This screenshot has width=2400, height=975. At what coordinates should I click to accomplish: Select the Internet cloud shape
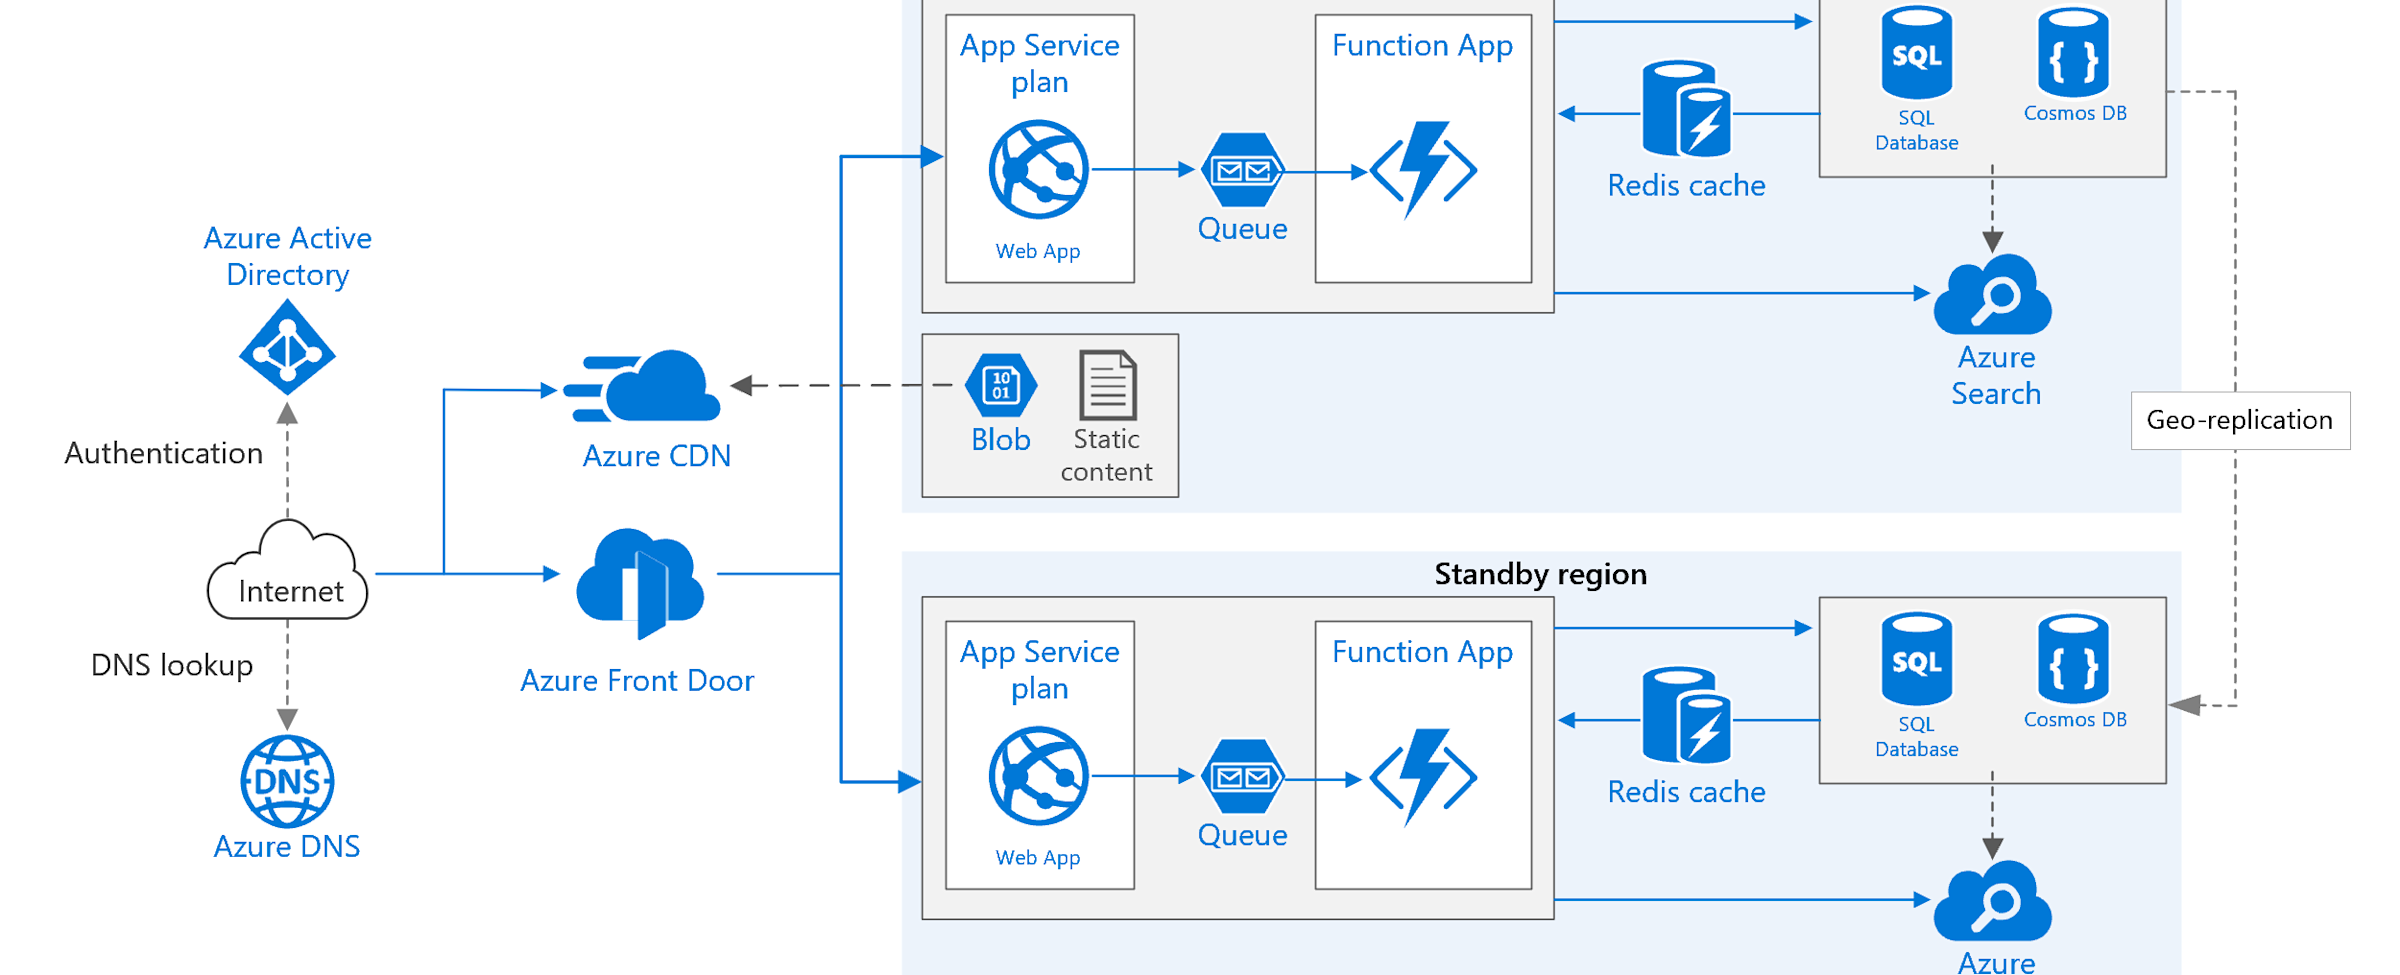click(x=288, y=571)
